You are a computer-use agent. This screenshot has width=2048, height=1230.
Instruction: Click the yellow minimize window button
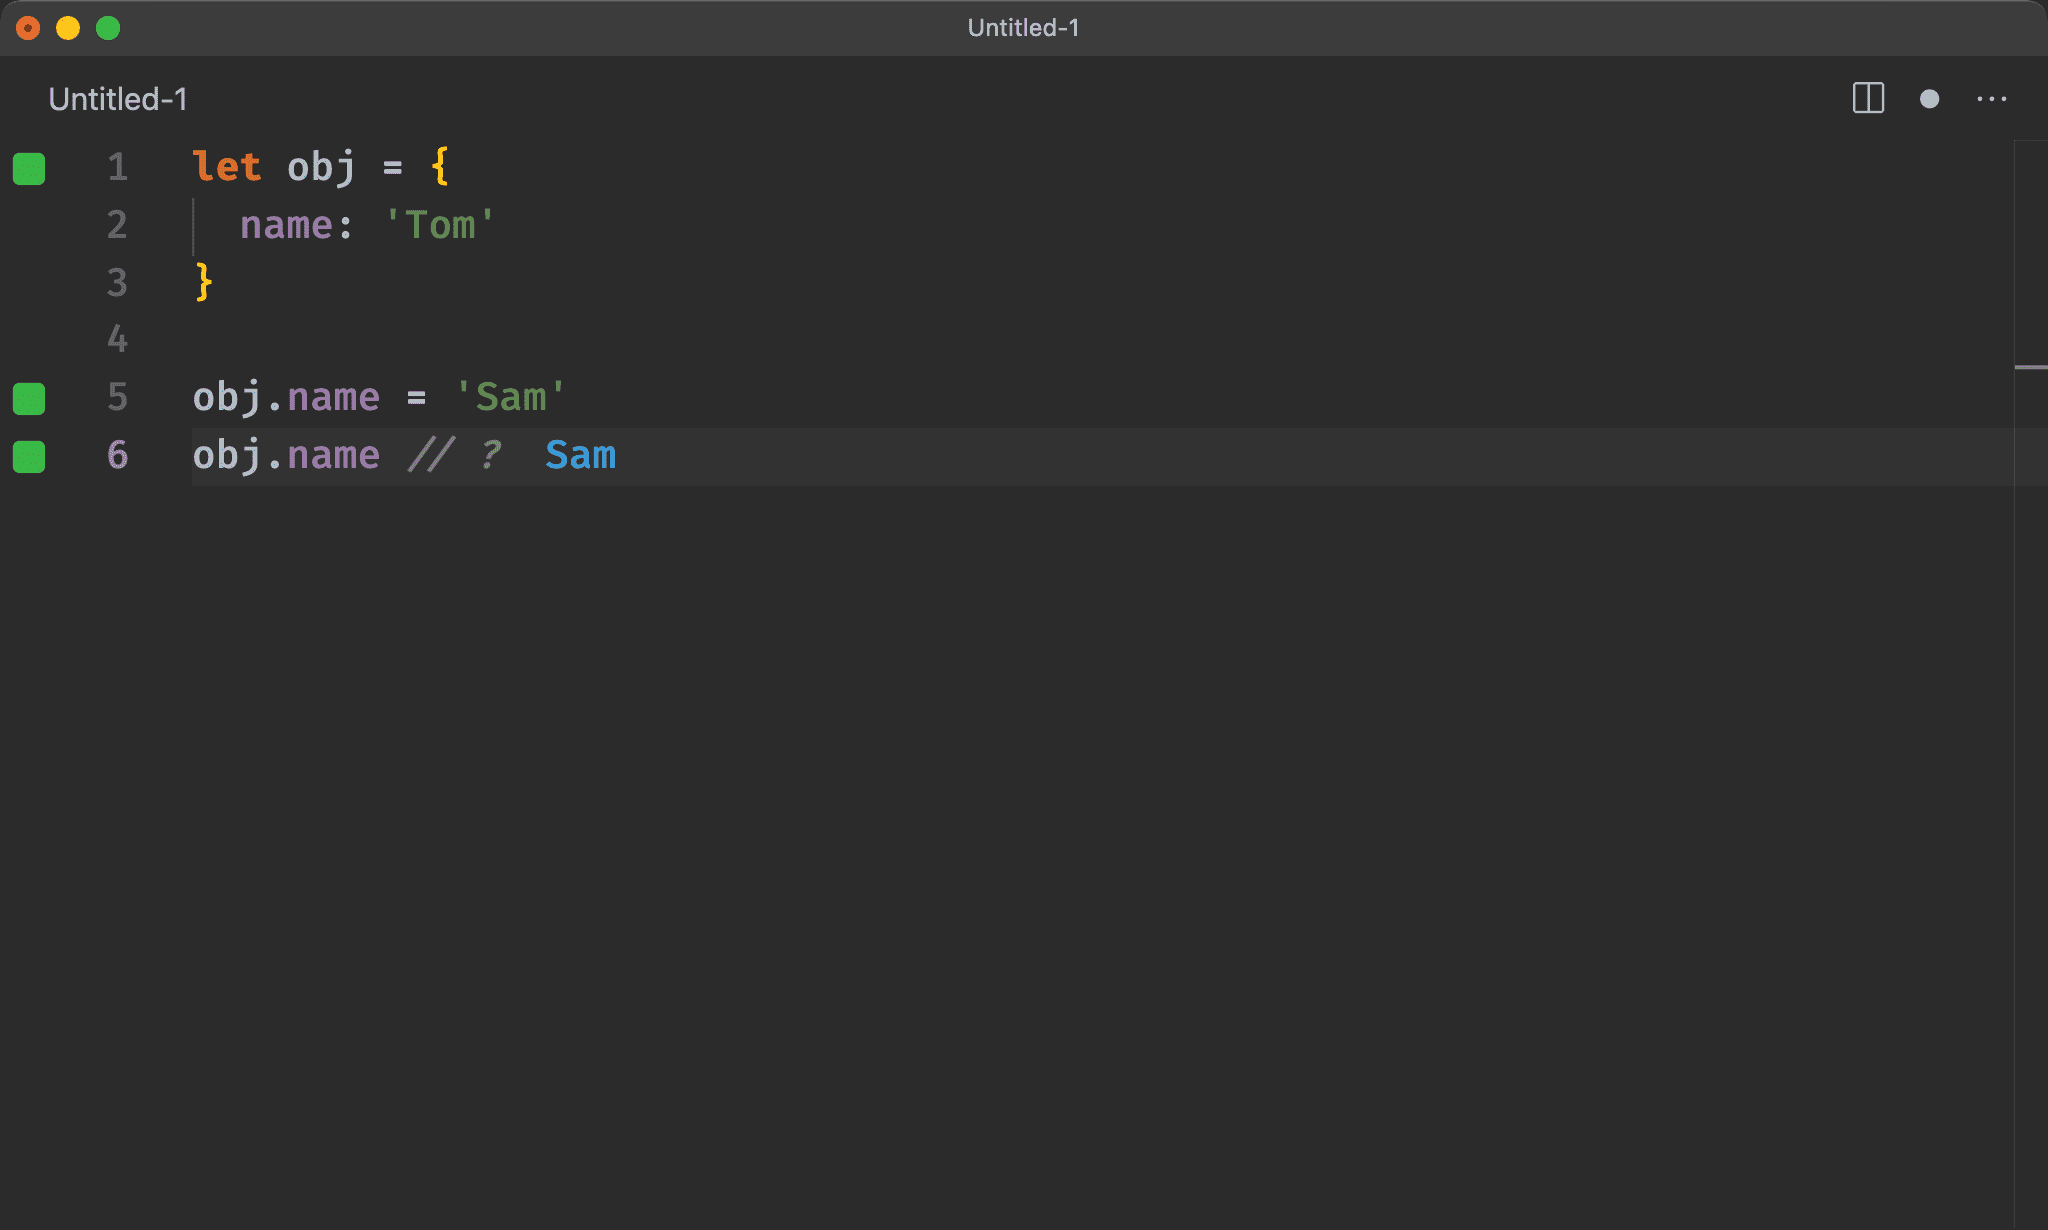(68, 28)
